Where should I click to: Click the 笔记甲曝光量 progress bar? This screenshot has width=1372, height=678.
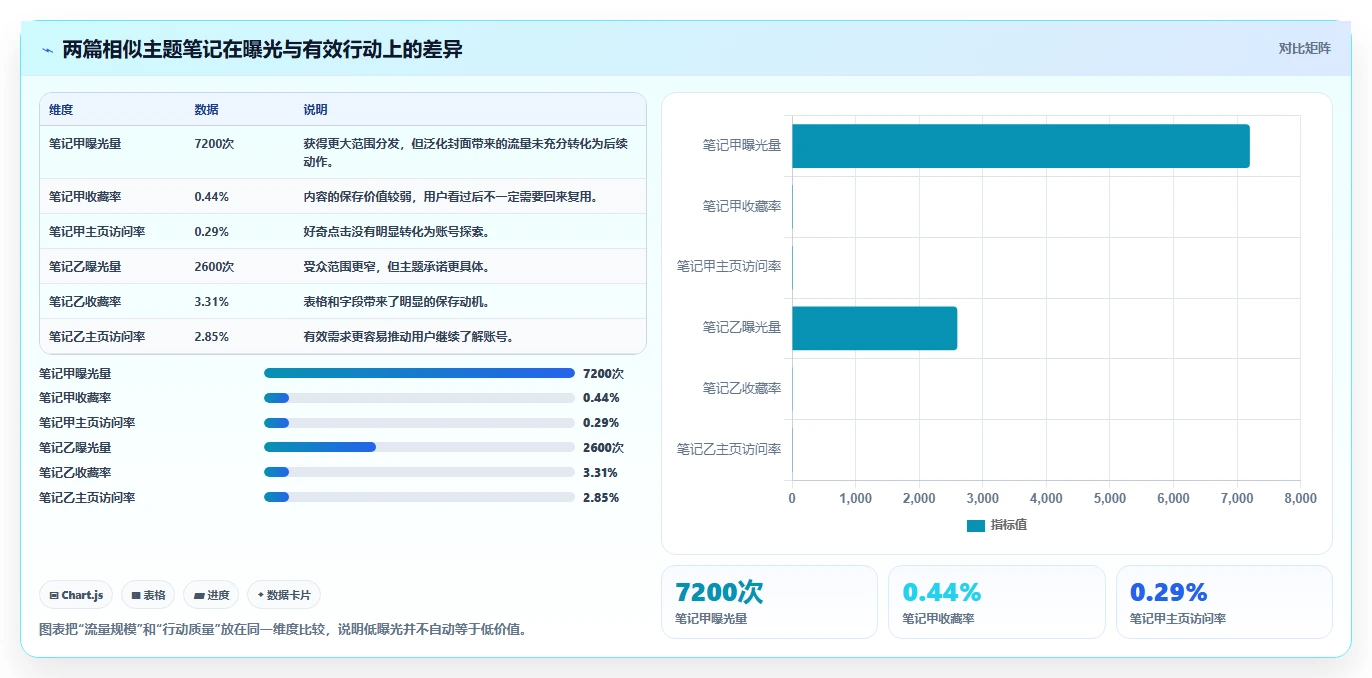point(419,373)
